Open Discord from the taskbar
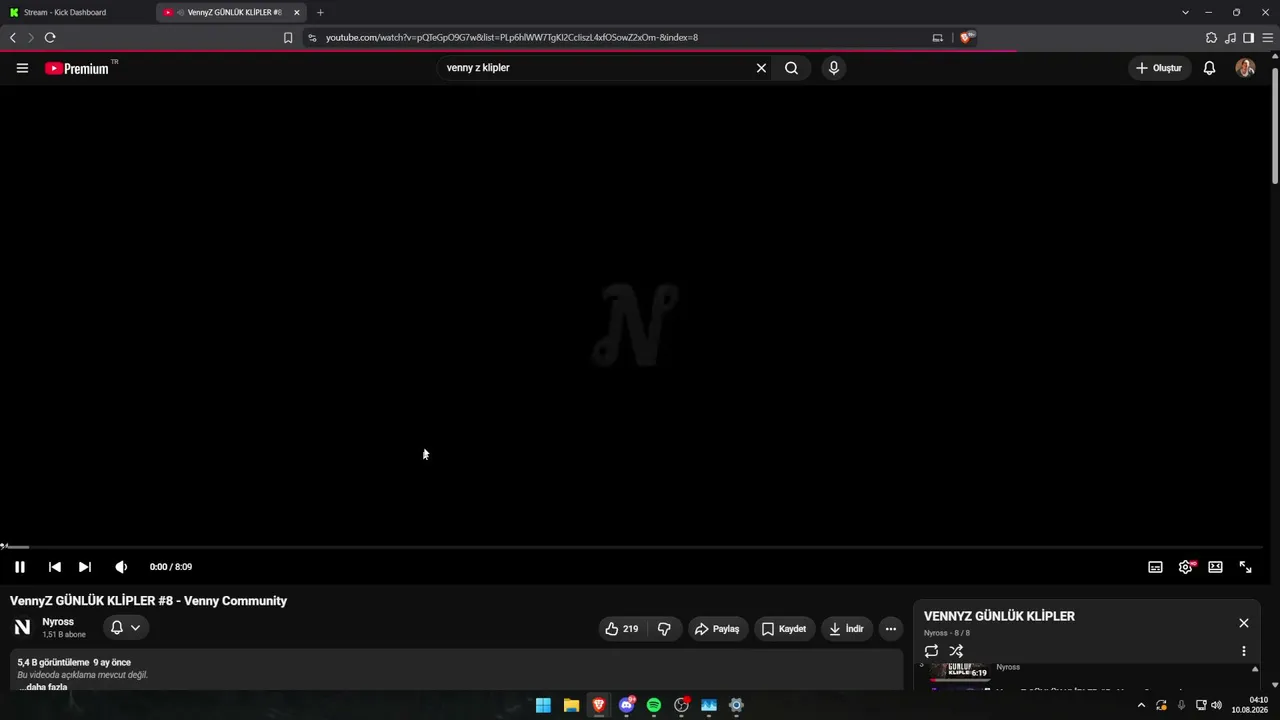The height and width of the screenshot is (720, 1280). tap(627, 705)
